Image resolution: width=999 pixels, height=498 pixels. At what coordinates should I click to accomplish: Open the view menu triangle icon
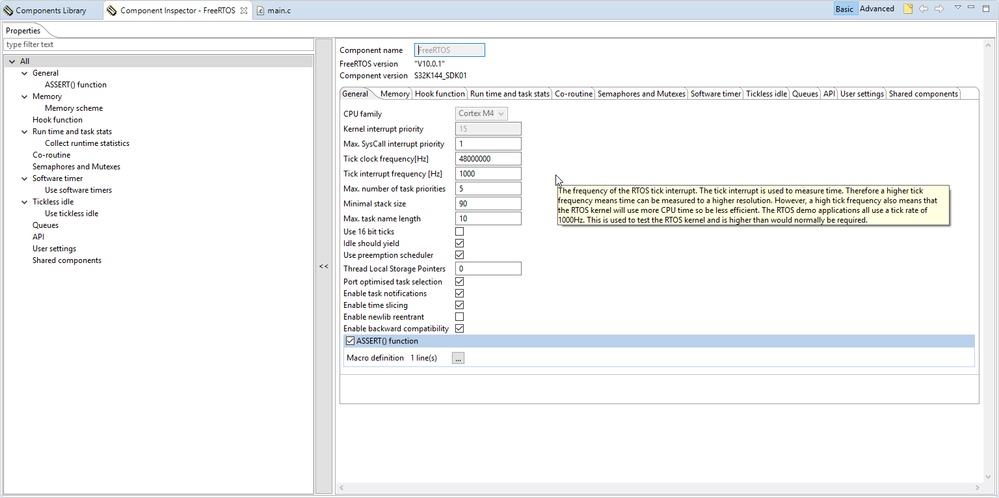(957, 8)
